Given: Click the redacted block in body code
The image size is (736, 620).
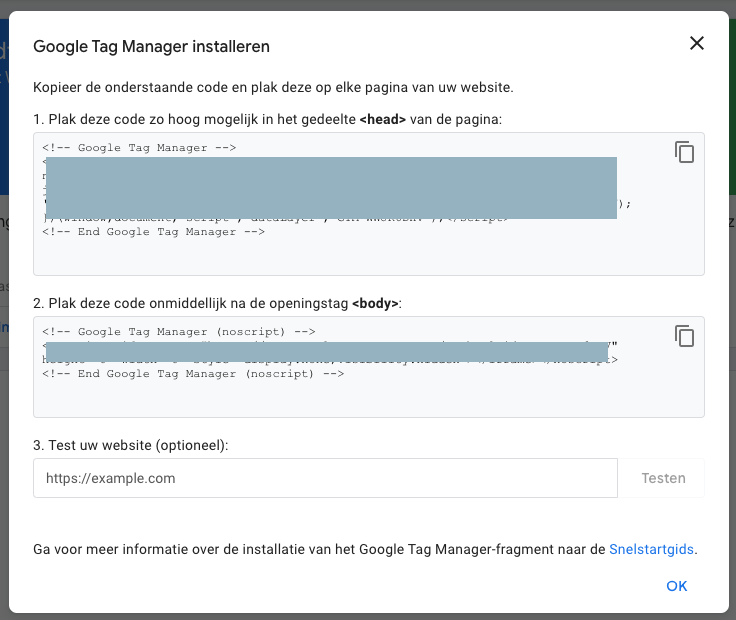Looking at the screenshot, I should [x=330, y=350].
